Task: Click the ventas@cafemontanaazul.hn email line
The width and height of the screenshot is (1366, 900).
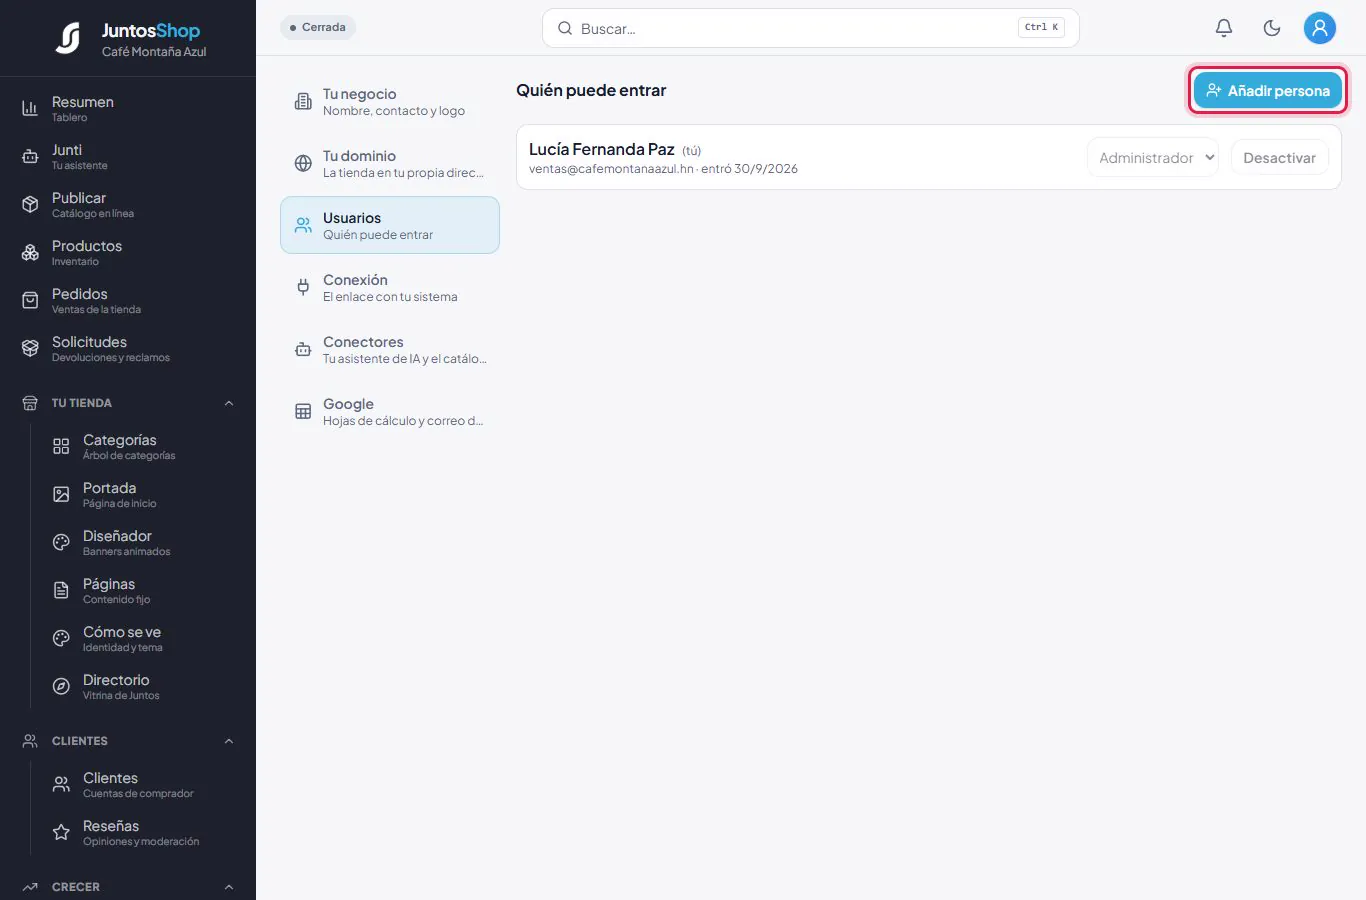Action: pos(663,169)
